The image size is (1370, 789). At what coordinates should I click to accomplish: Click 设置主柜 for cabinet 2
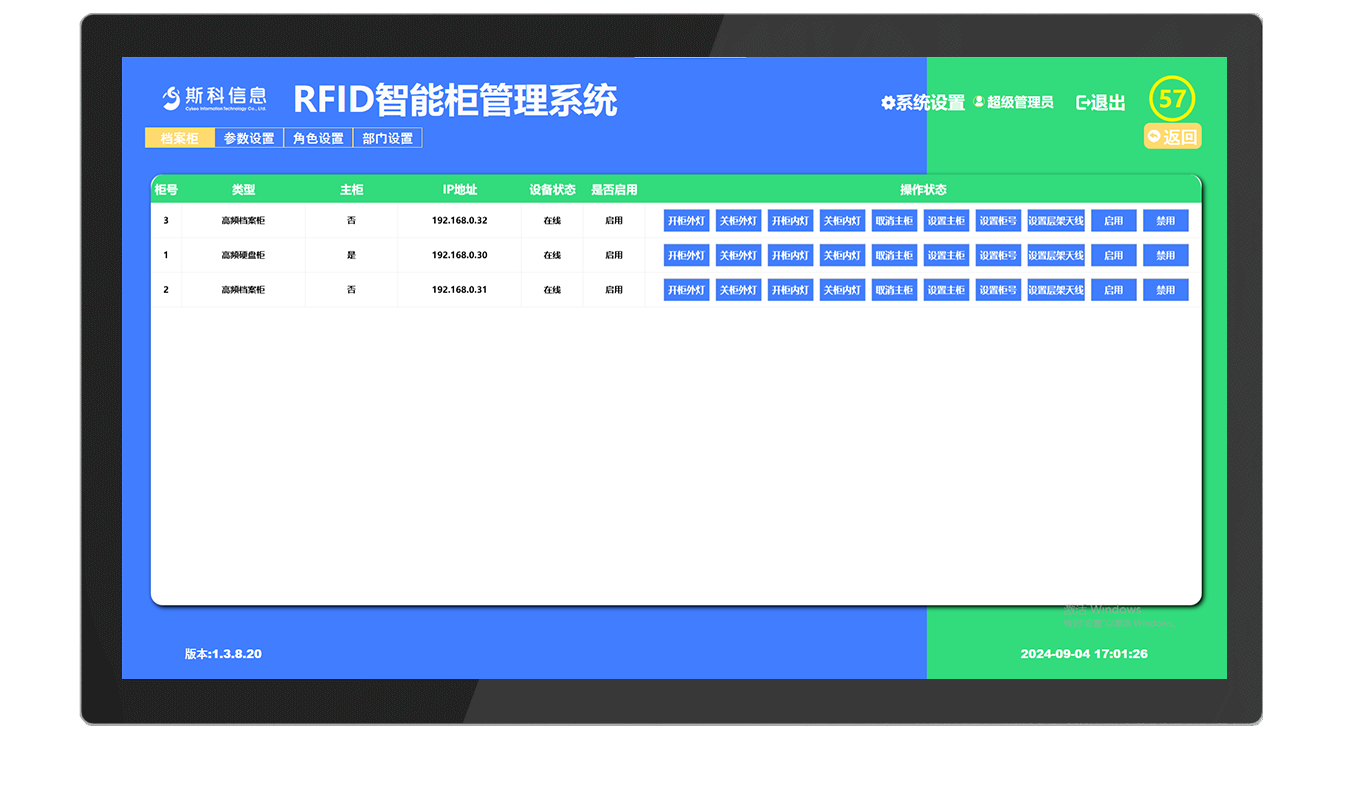(x=945, y=289)
